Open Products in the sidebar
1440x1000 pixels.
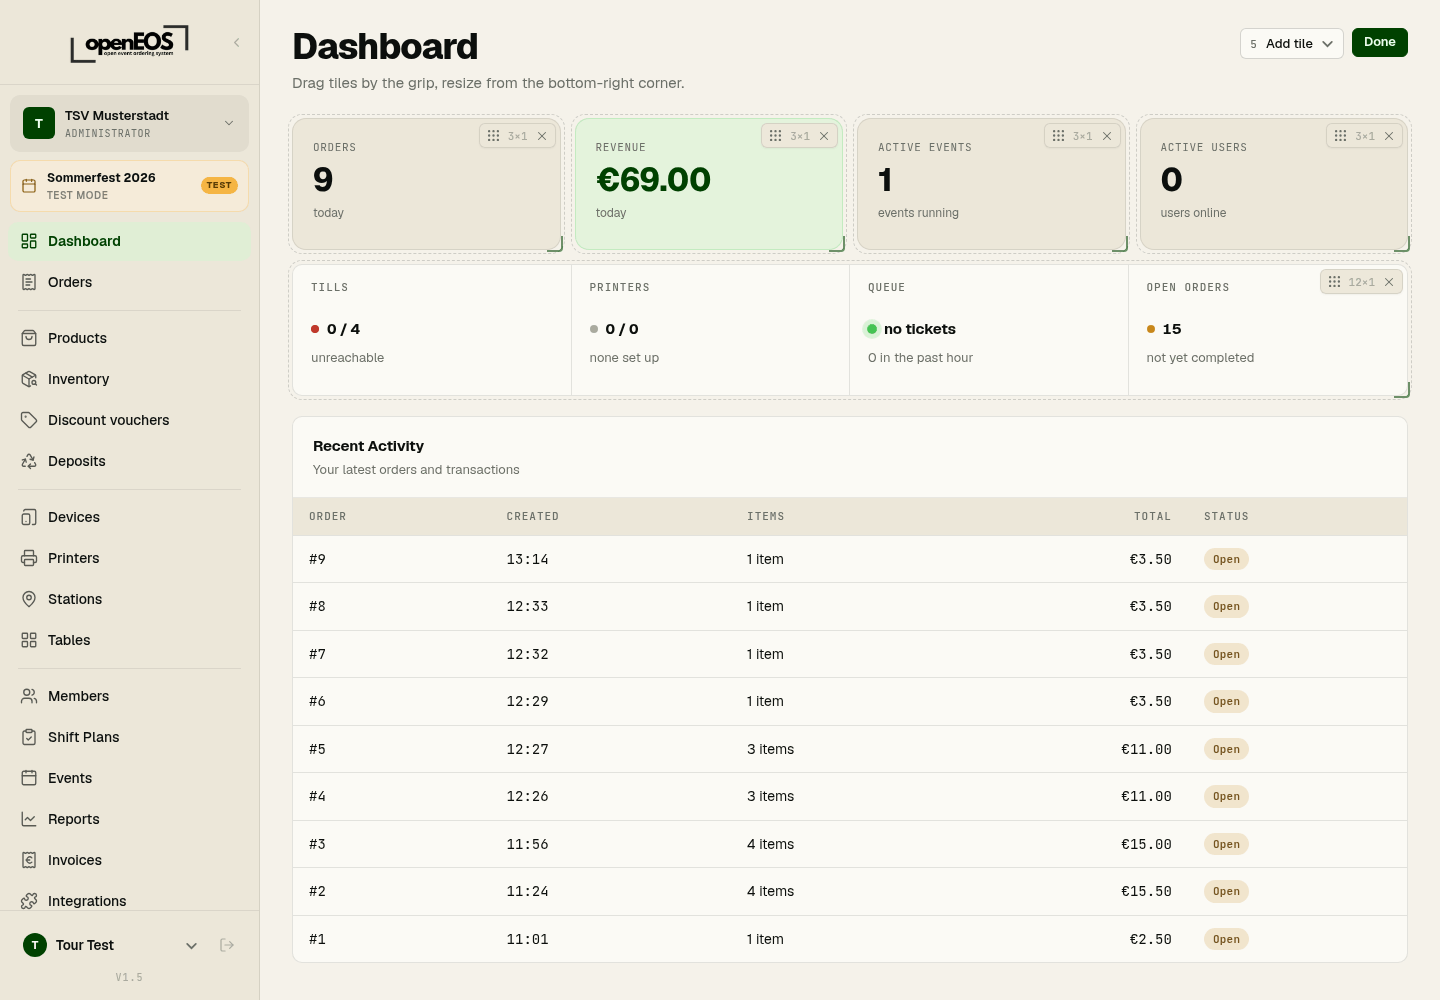click(129, 338)
